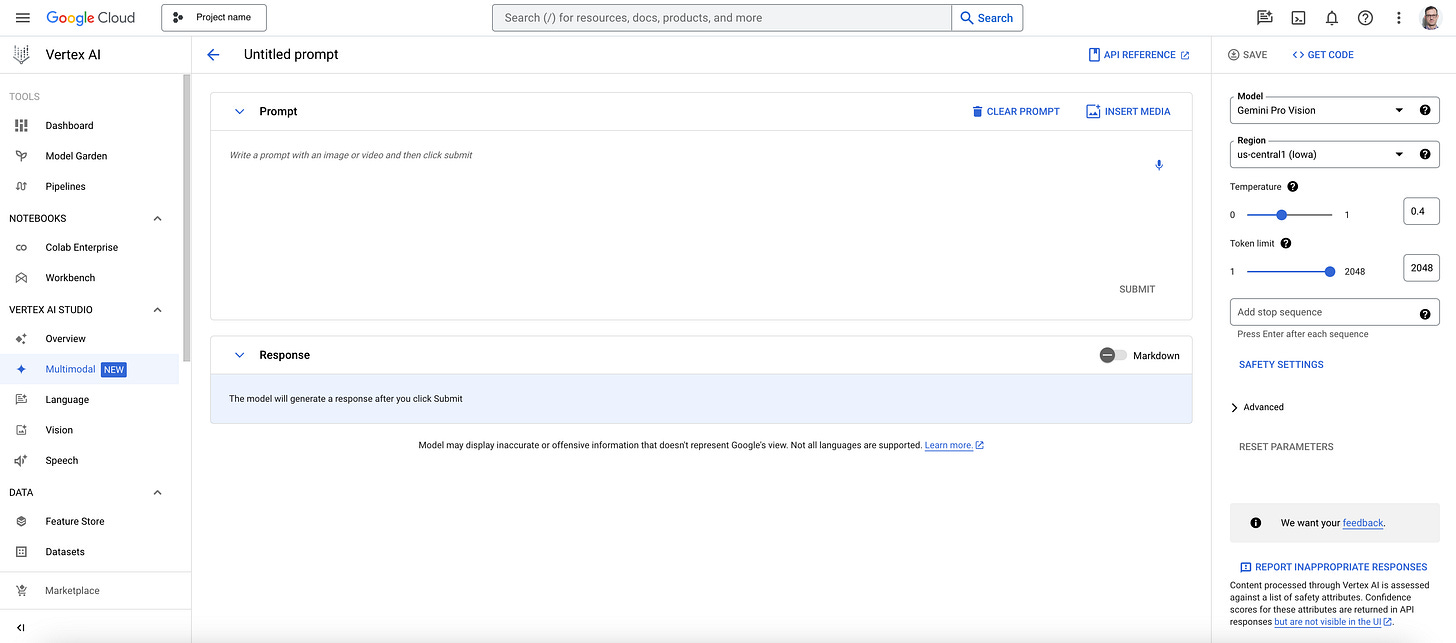The image size is (1456, 643).
Task: Click Insert Media
Action: click(1128, 111)
